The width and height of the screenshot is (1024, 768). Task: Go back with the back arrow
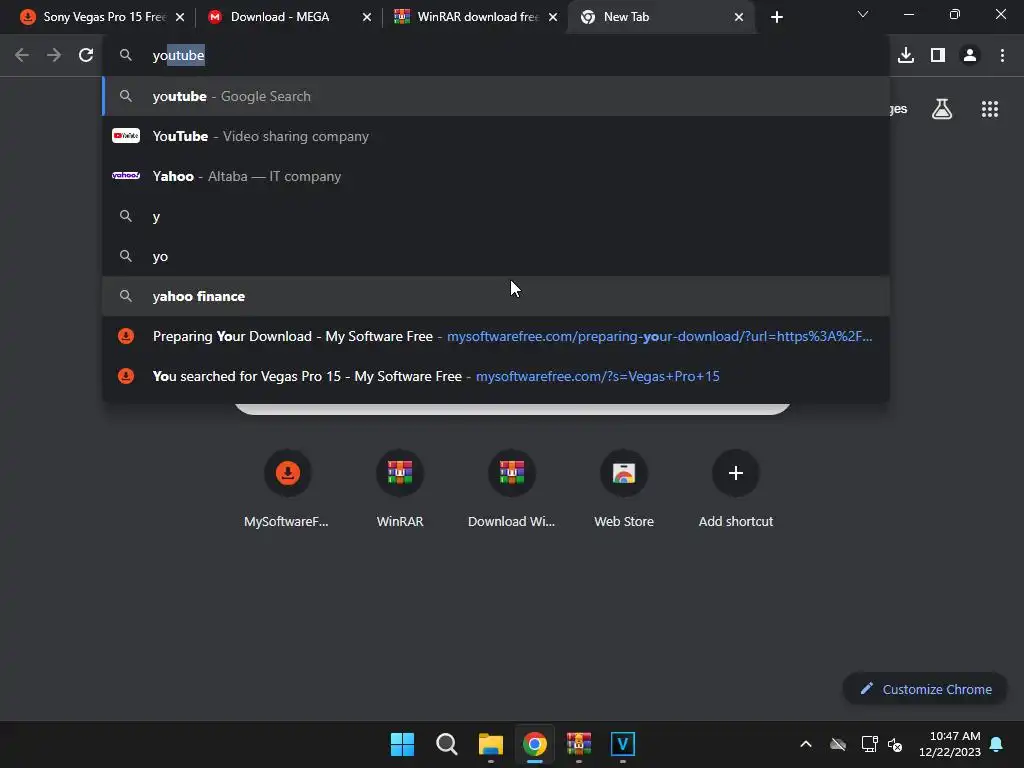[x=22, y=56]
